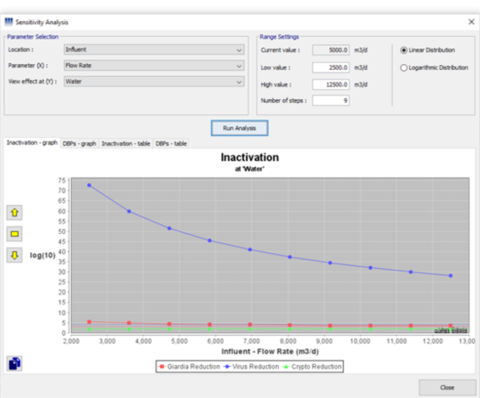Click the copy graph icon
This screenshot has width=480, height=398.
(x=14, y=363)
